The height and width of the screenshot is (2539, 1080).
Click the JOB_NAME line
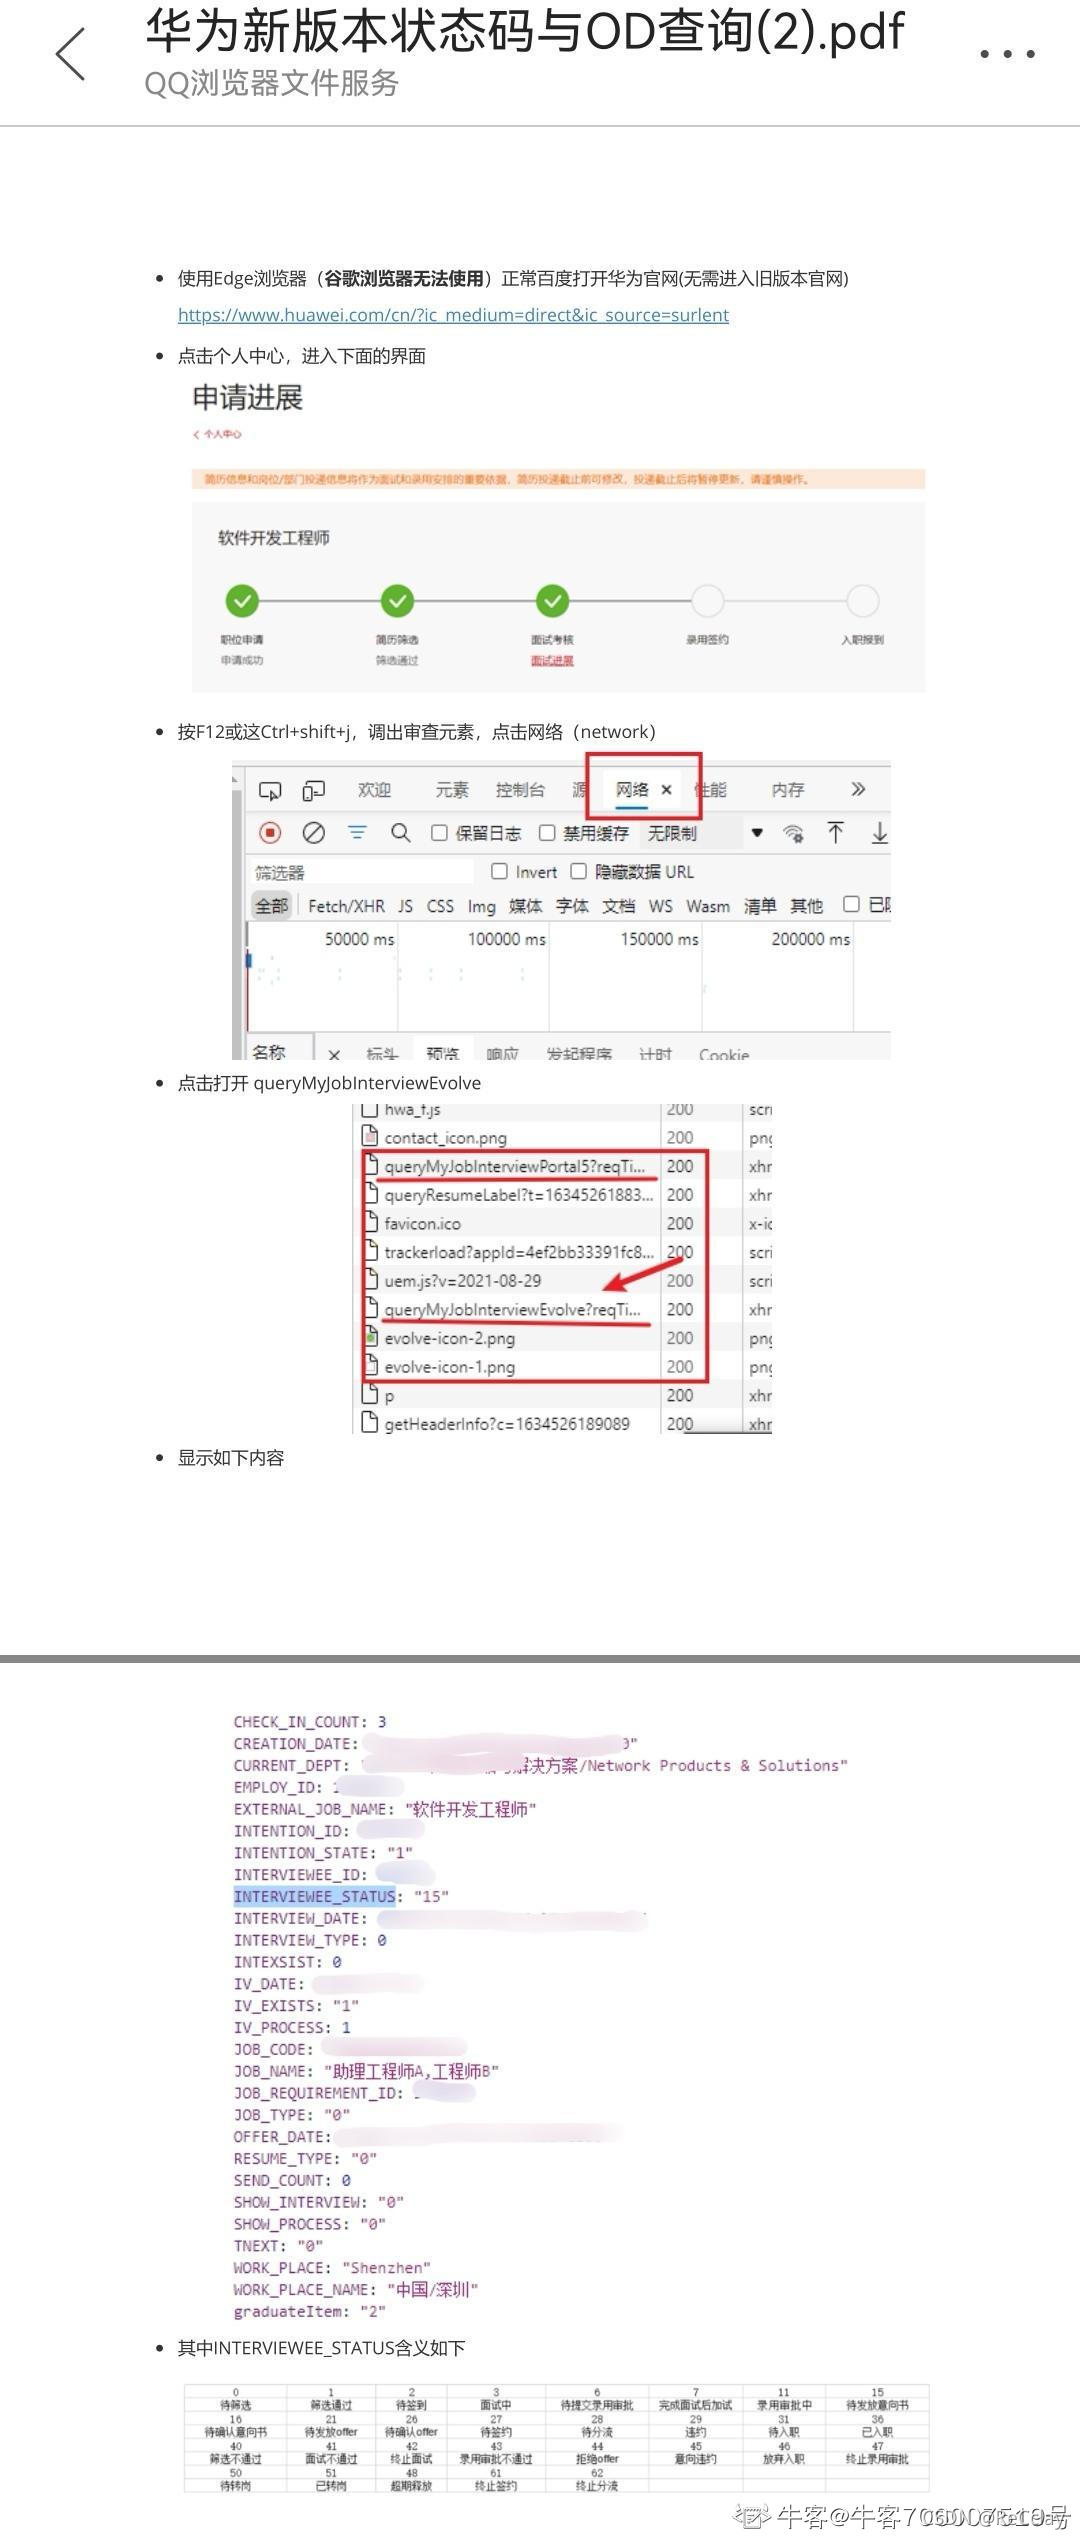366,2071
